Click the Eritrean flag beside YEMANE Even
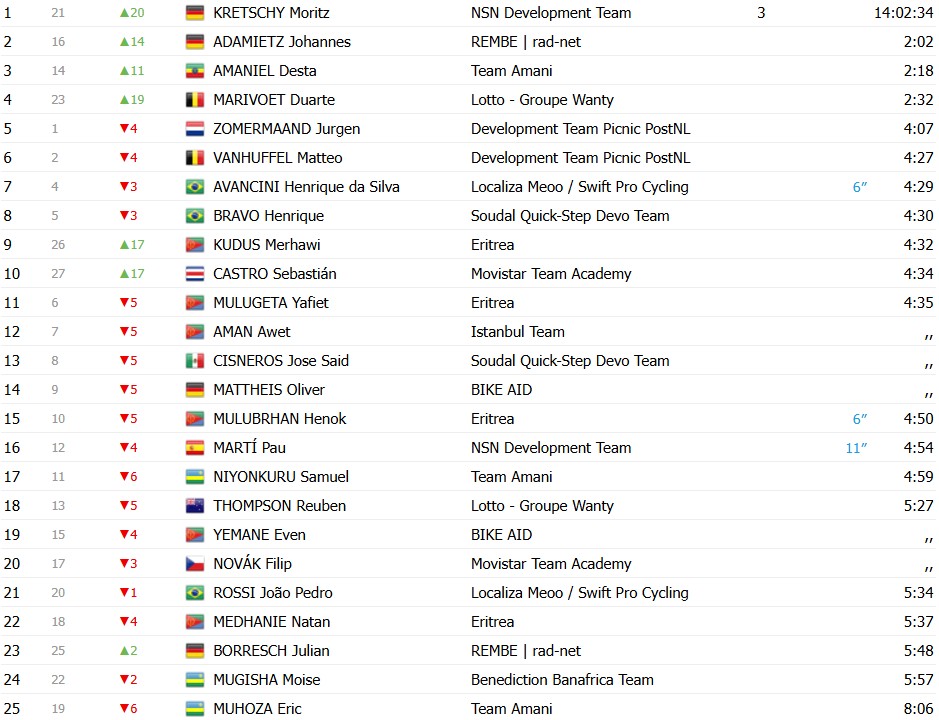Image resolution: width=939 pixels, height=720 pixels. tap(195, 535)
